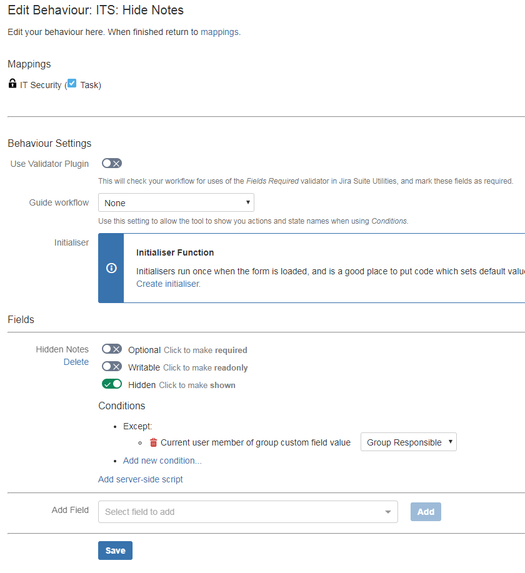Click the 'Except:' condition label
This screenshot has height=573, width=525.
click(x=137, y=426)
